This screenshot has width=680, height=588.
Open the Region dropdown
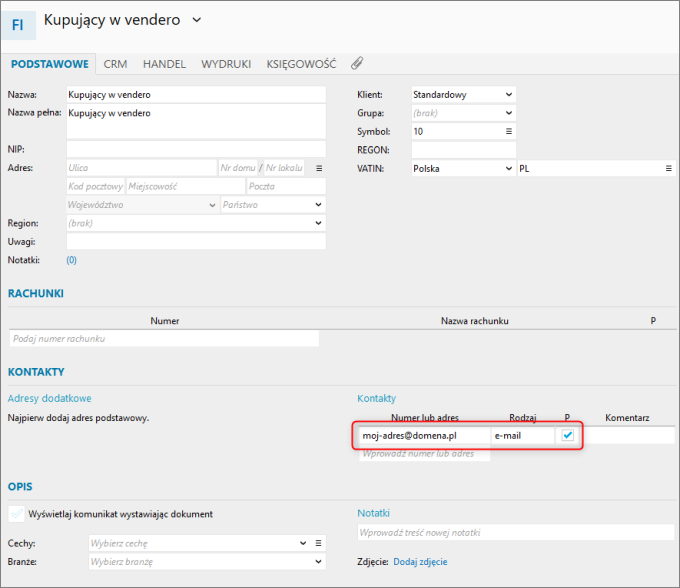coord(319,223)
